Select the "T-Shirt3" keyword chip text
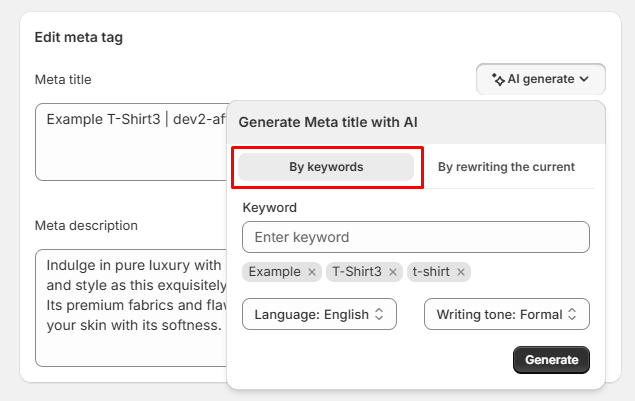 coord(356,272)
